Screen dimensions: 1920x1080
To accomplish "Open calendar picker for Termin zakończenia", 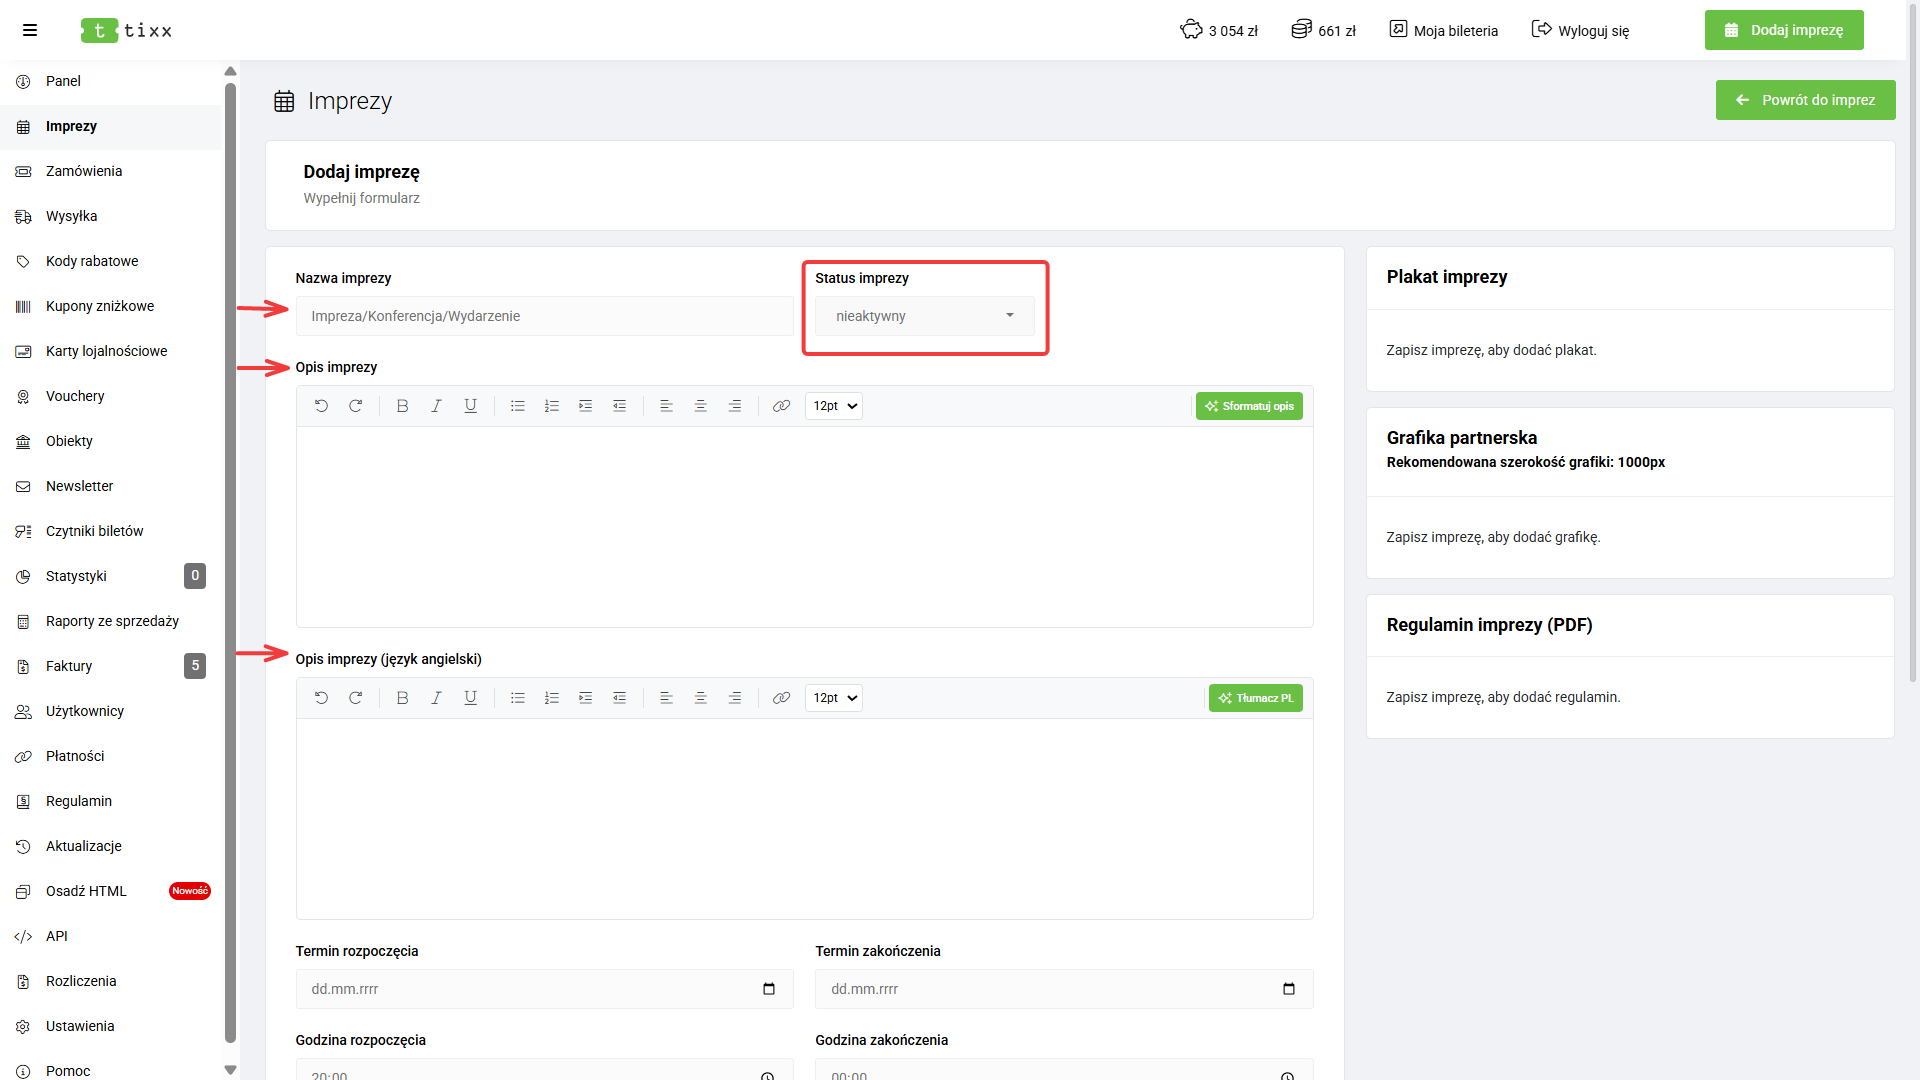I will coord(1289,989).
